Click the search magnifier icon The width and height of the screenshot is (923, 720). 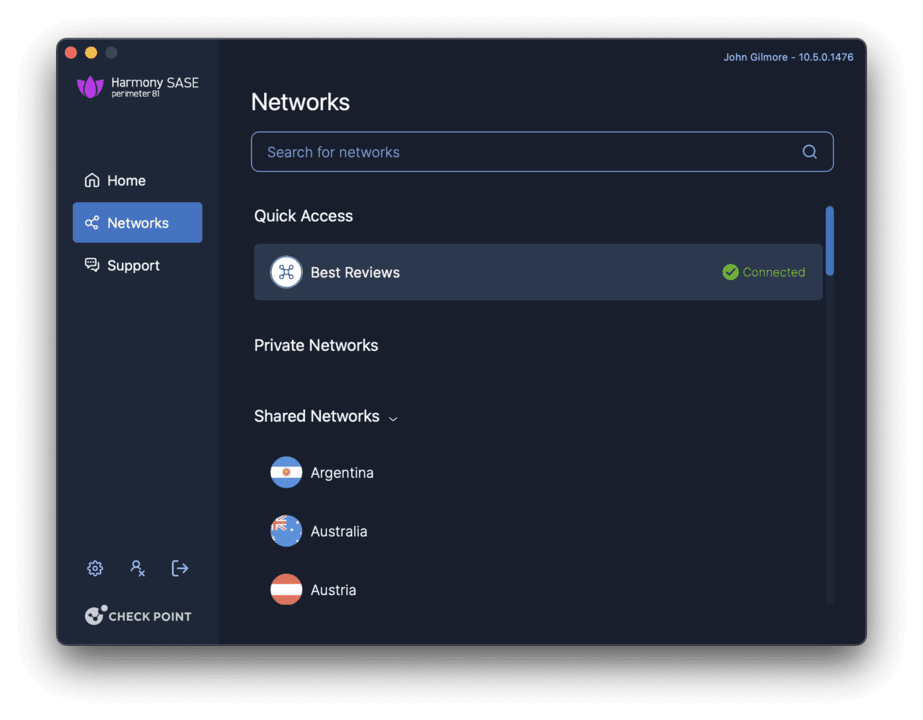[x=809, y=151]
